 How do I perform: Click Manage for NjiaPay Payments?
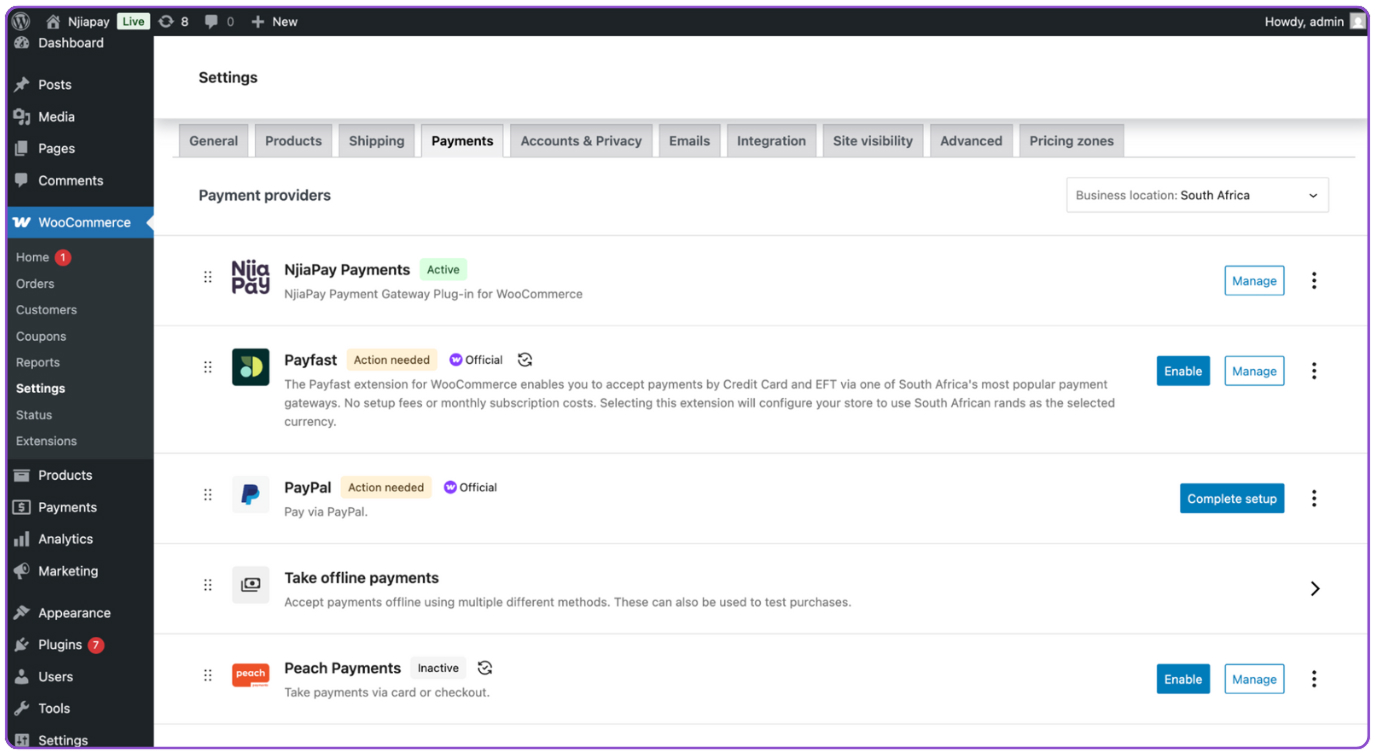[1254, 281]
